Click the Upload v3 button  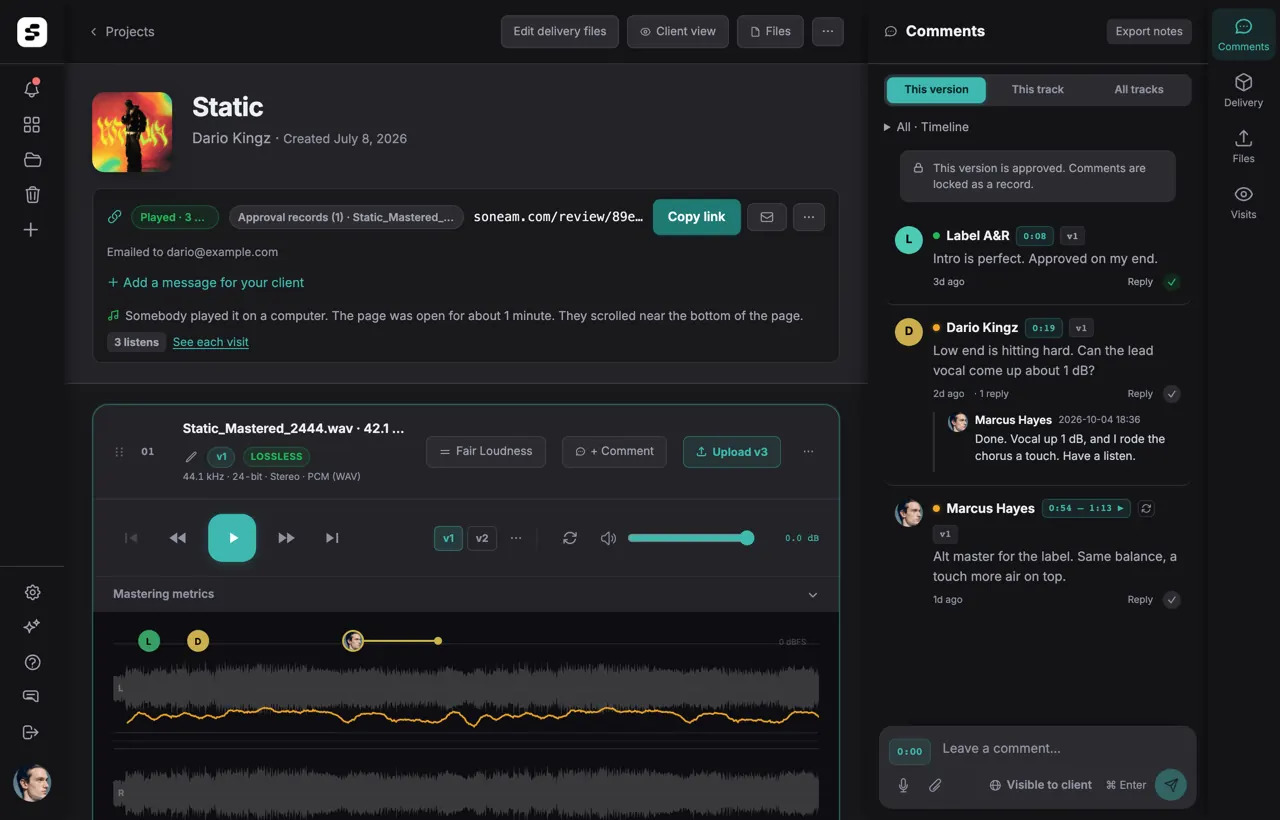click(732, 452)
